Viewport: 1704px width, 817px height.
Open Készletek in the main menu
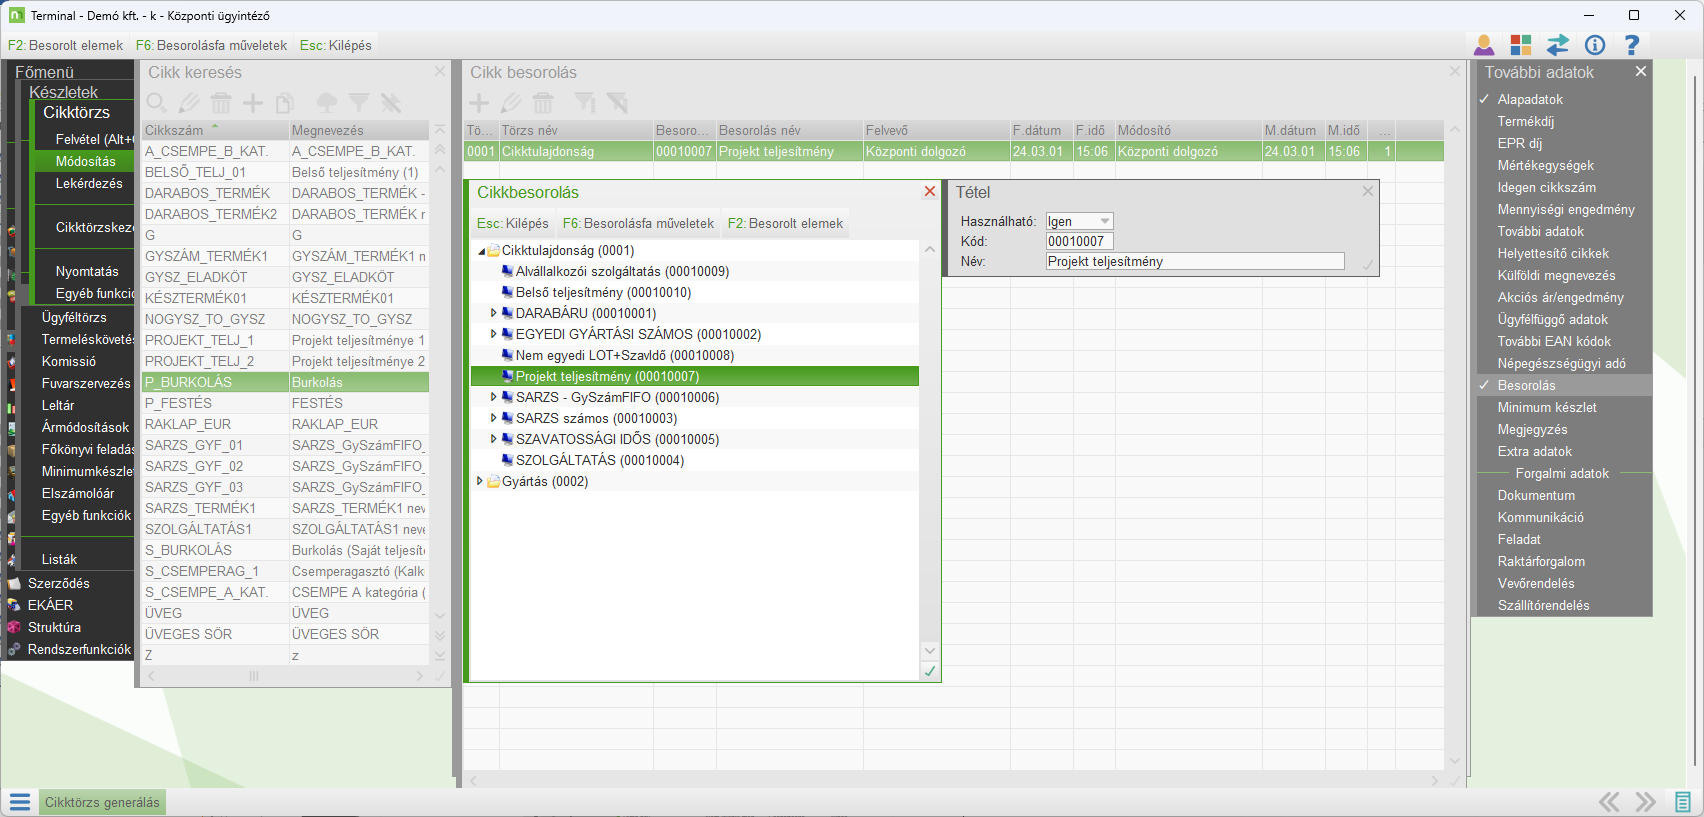pyautogui.click(x=63, y=92)
